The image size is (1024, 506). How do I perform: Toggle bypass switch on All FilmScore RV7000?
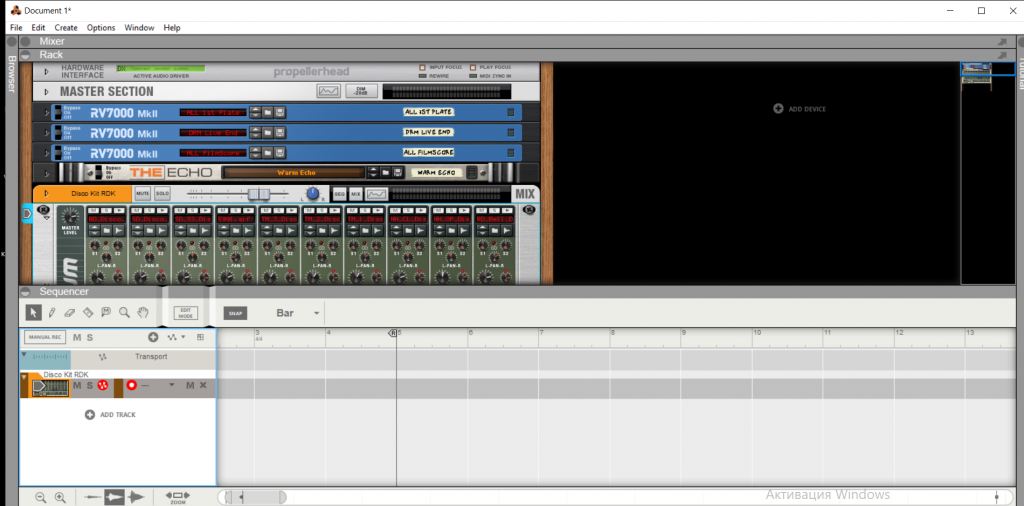pyautogui.click(x=57, y=153)
